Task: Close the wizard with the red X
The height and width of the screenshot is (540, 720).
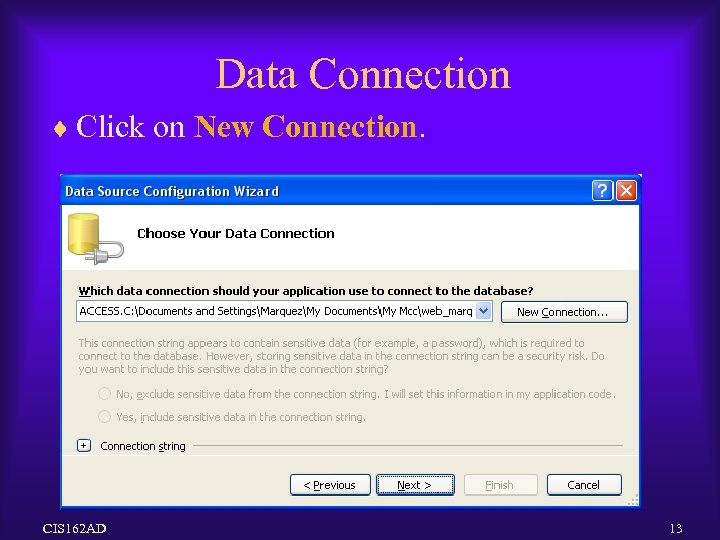Action: [x=626, y=191]
